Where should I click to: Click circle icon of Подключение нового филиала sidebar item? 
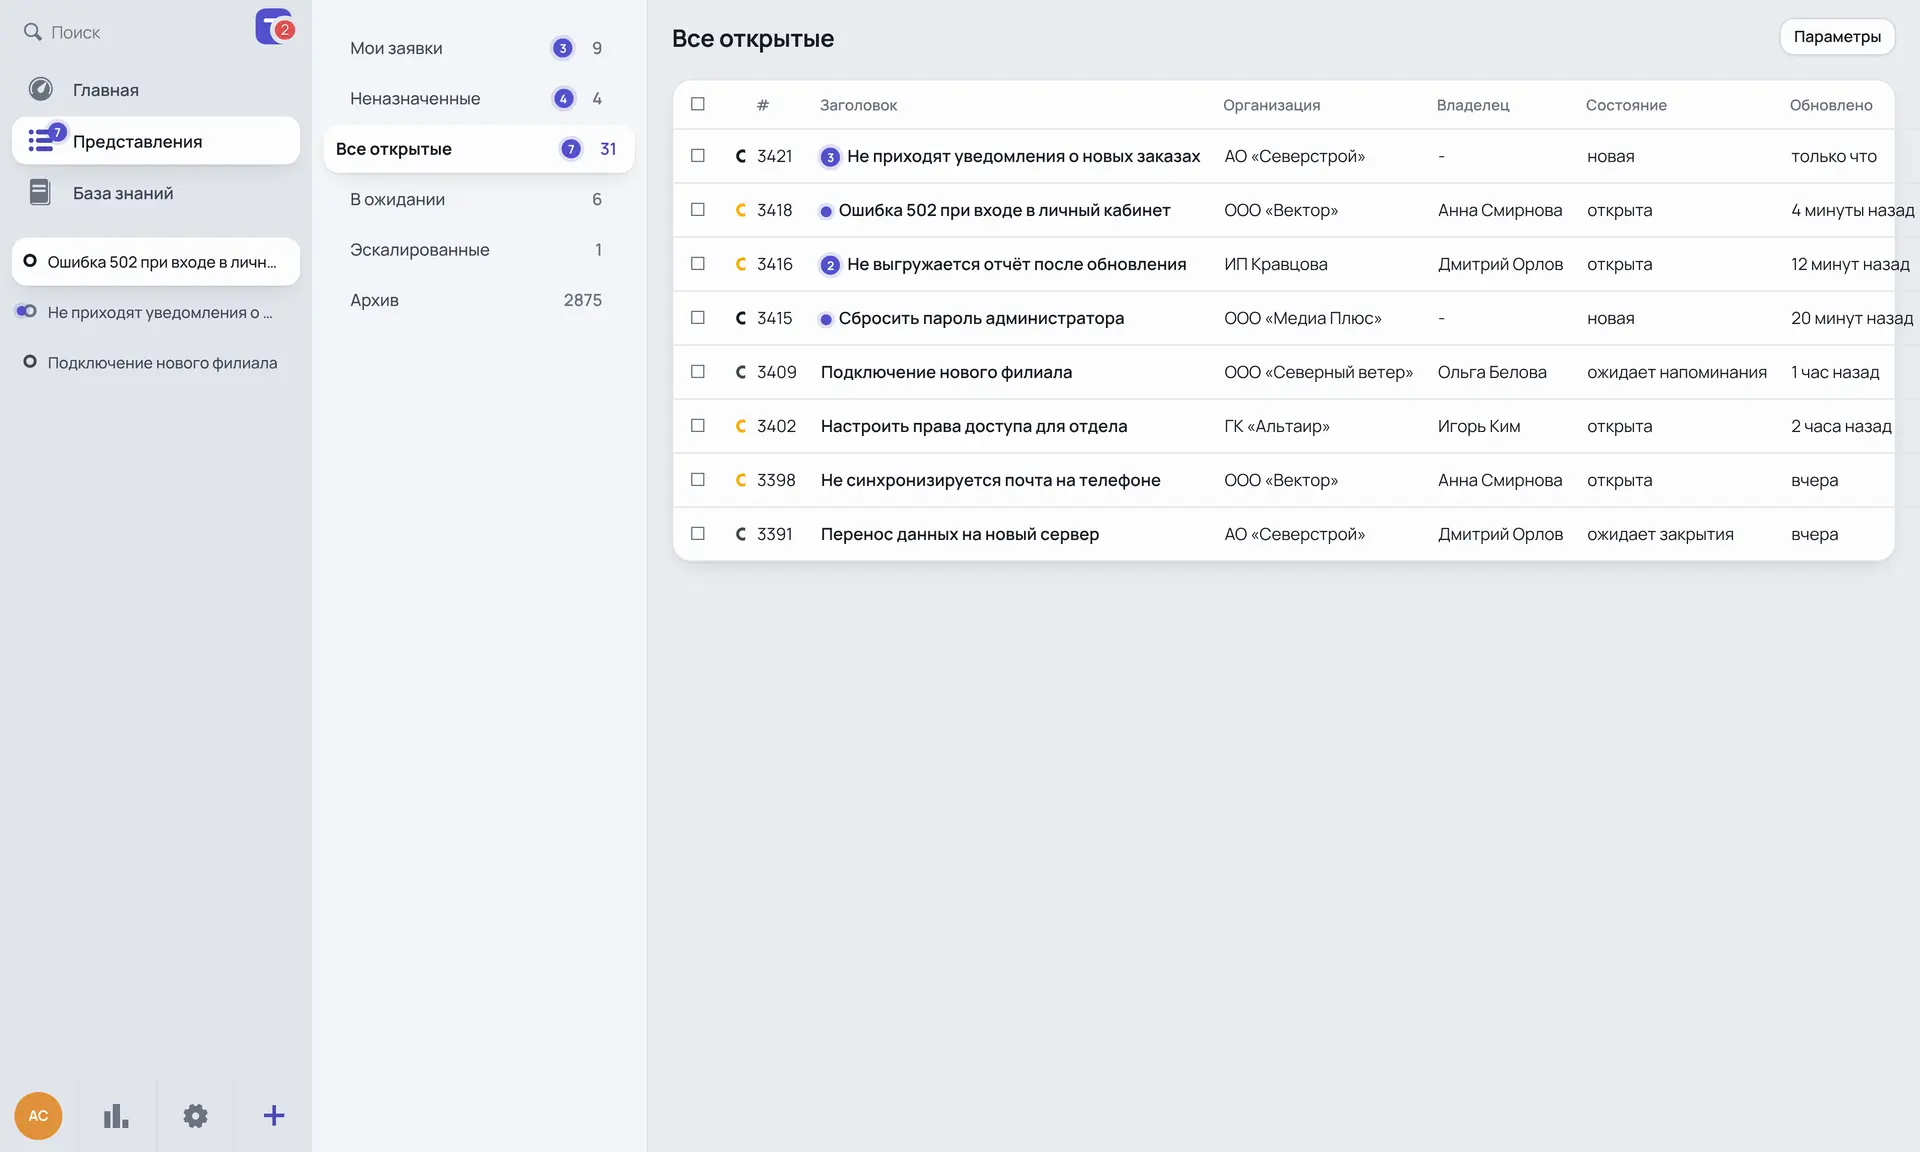coord(30,362)
